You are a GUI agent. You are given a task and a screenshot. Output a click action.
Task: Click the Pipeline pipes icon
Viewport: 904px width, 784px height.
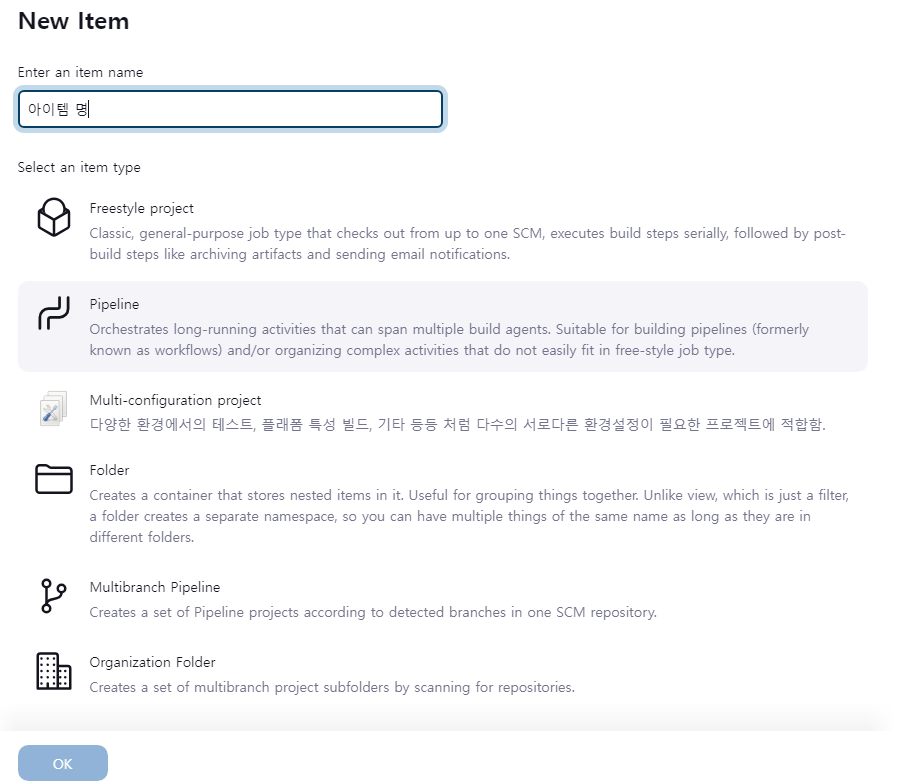pos(54,313)
